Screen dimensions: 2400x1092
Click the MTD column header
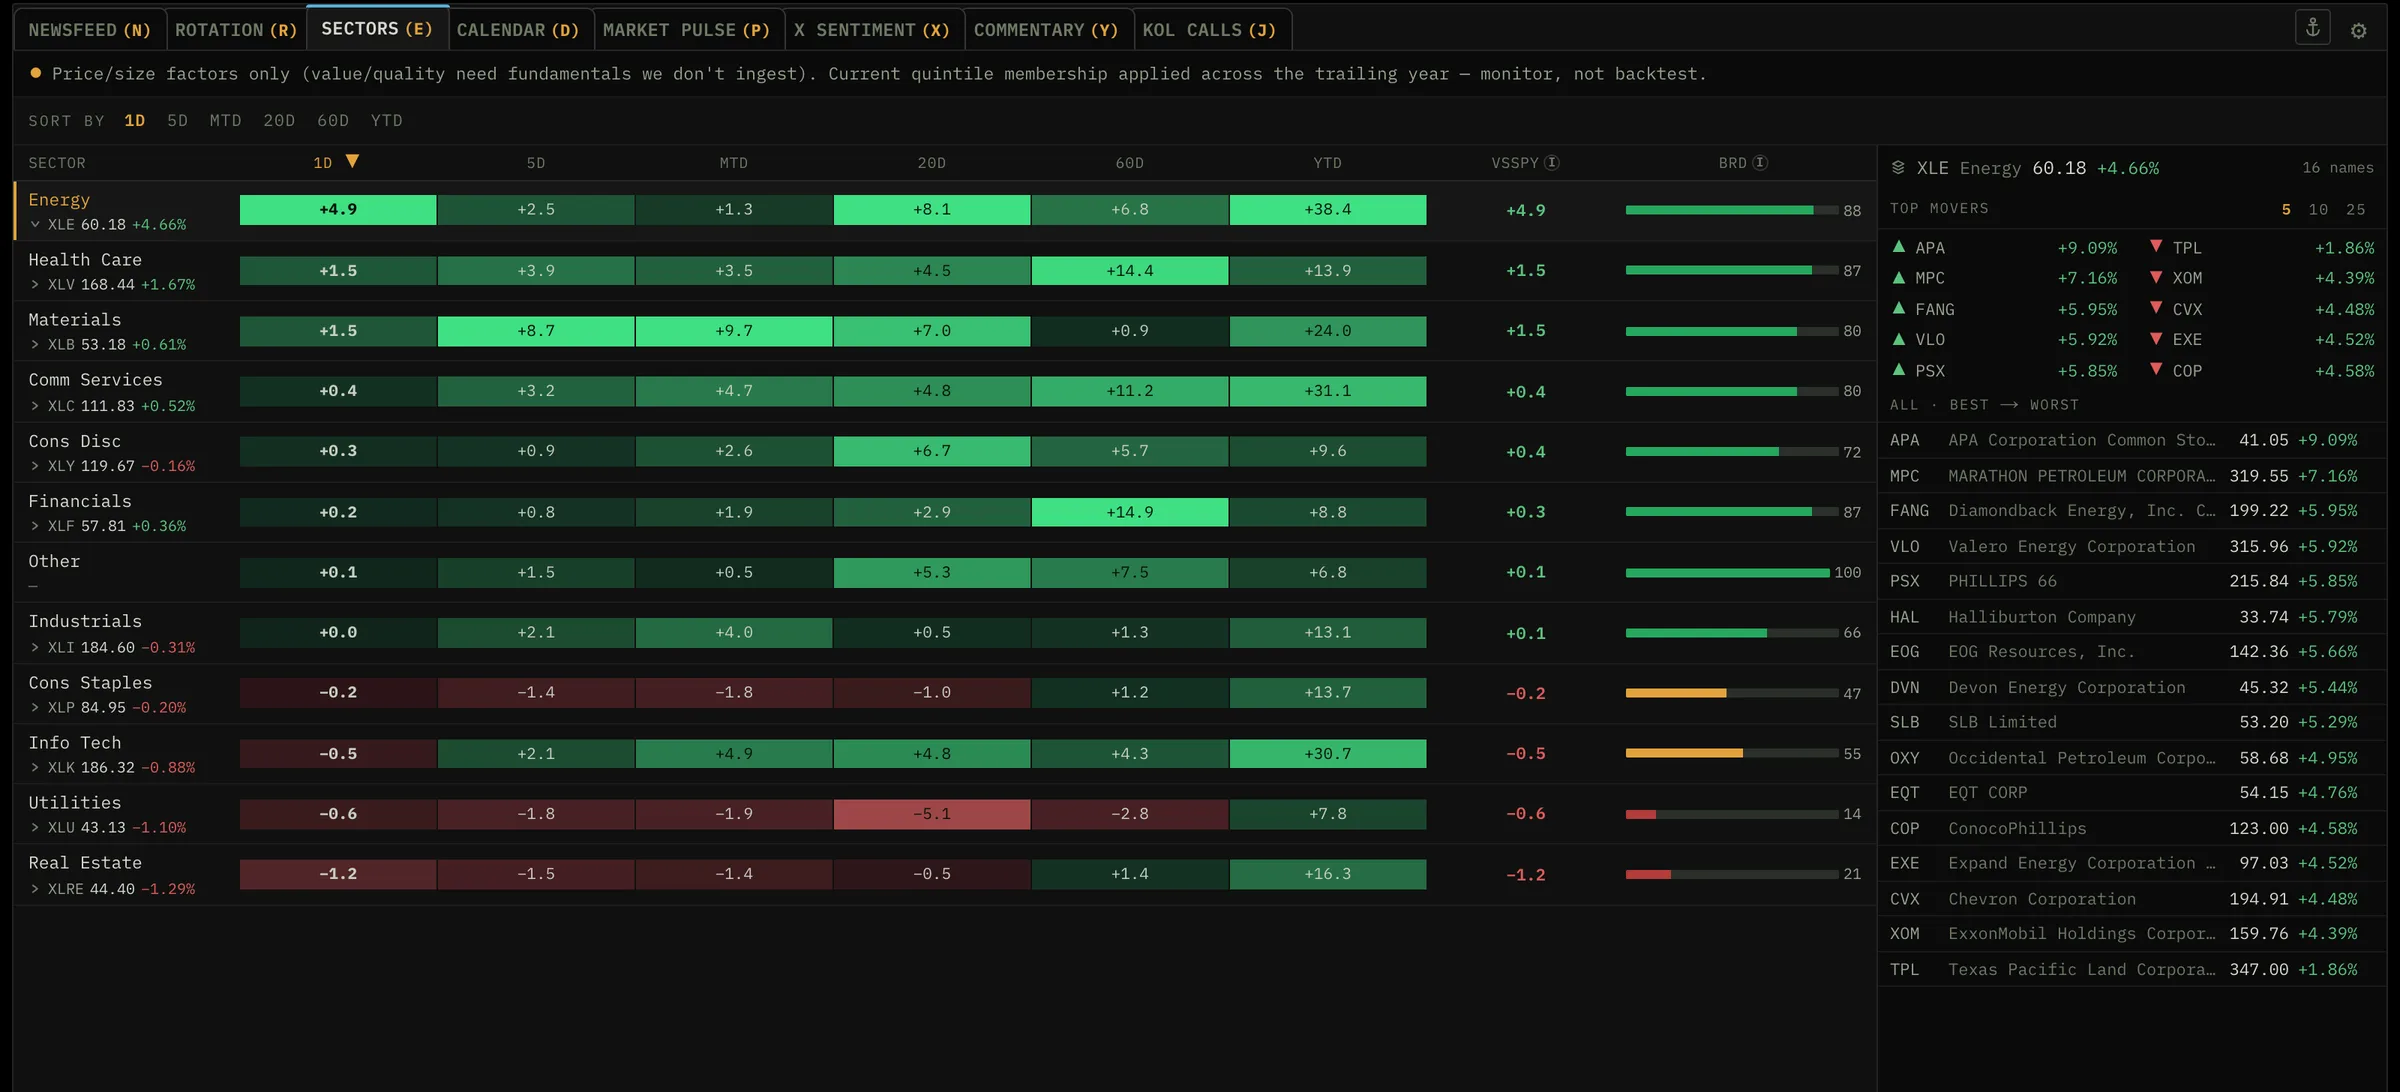[x=734, y=163]
